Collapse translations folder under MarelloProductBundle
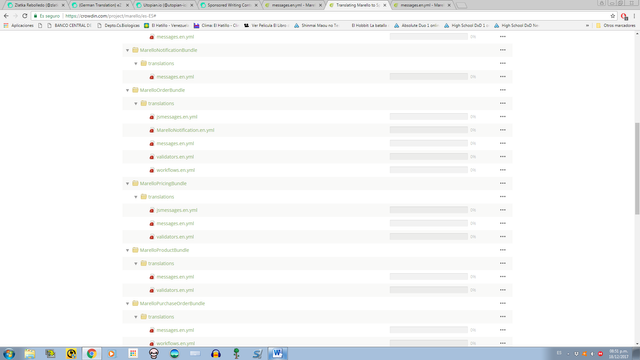Image resolution: width=640 pixels, height=360 pixels. pyautogui.click(x=136, y=264)
